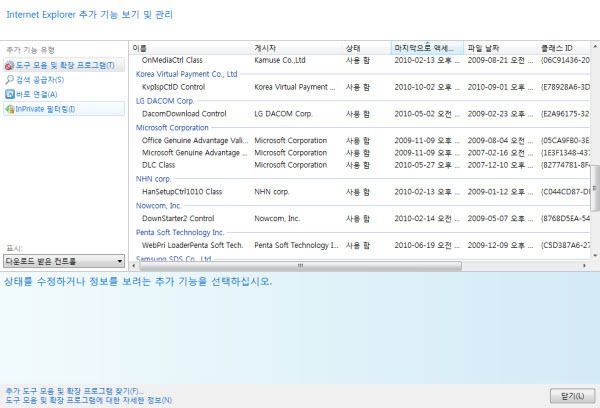Select the DacomDownload Control row
Screen dimensions: 600x408
click(x=360, y=114)
